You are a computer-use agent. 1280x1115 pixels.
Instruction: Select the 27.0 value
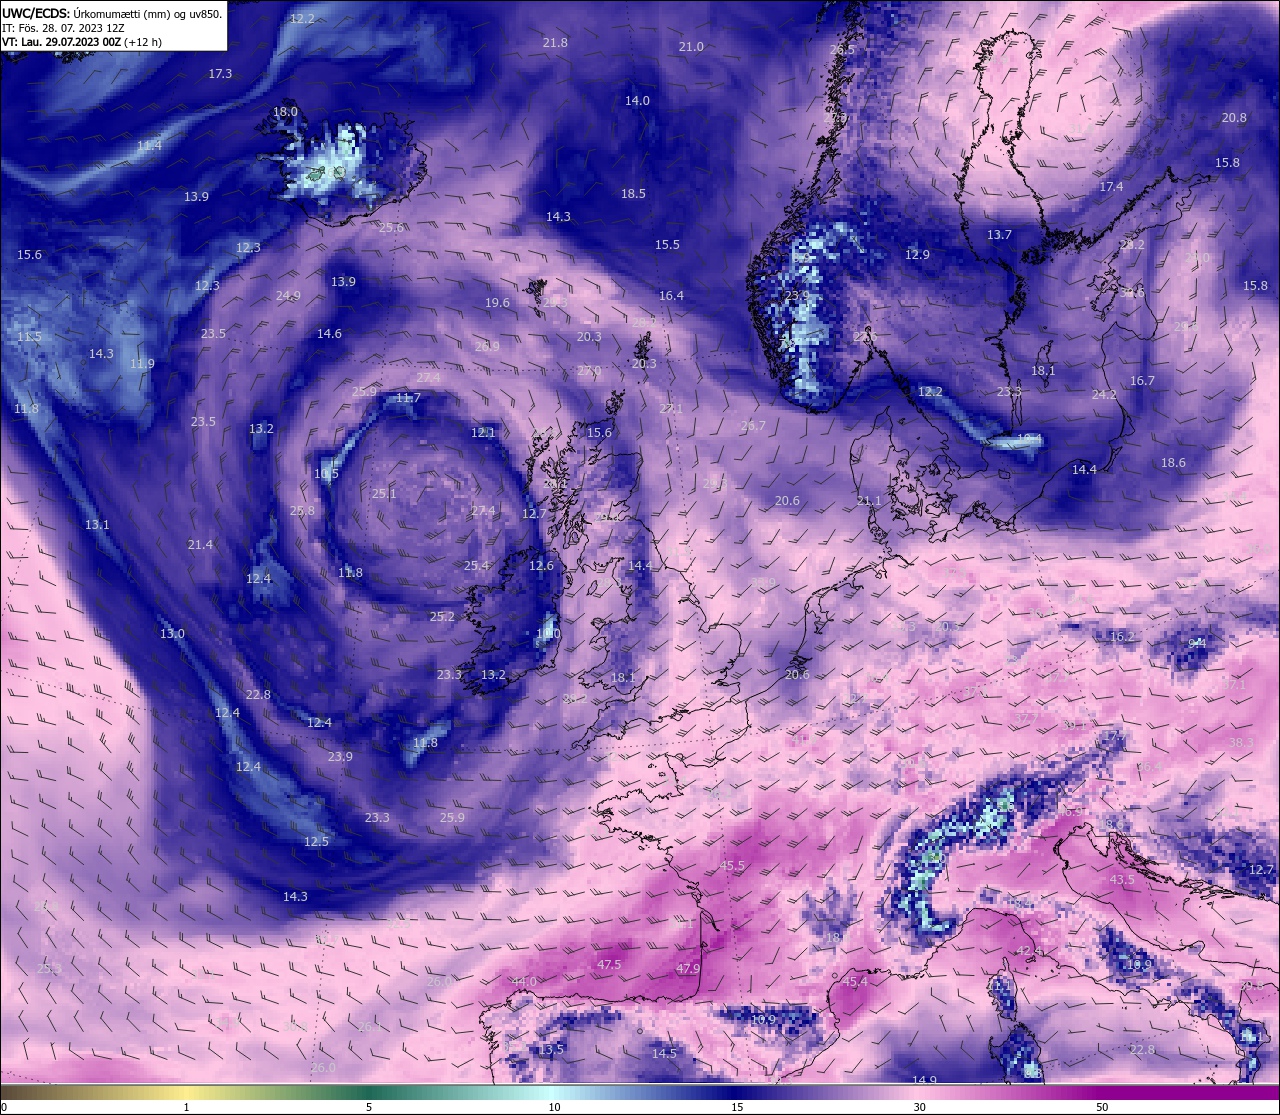click(x=589, y=371)
